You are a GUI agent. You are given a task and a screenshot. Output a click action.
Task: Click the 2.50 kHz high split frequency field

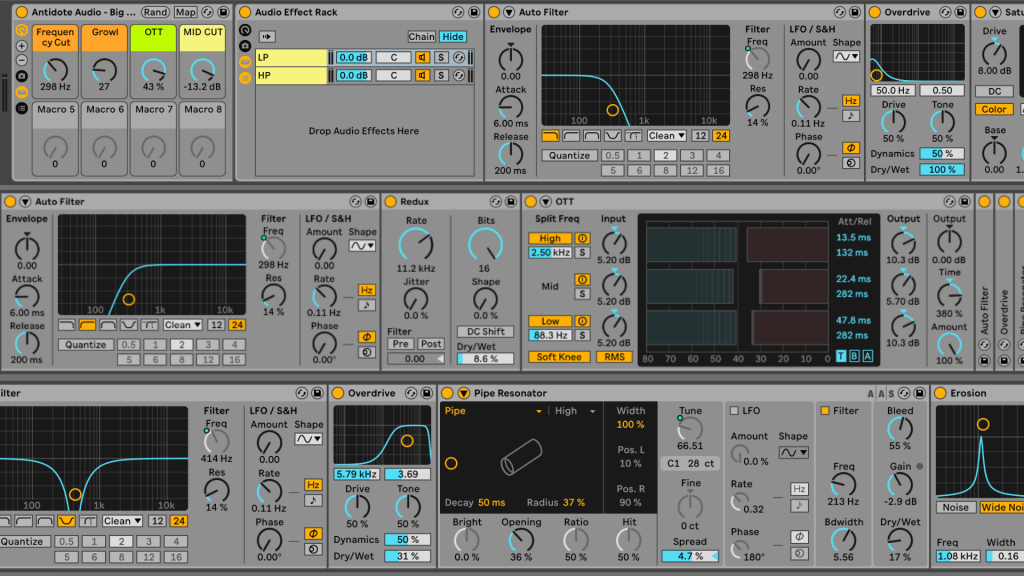(550, 253)
